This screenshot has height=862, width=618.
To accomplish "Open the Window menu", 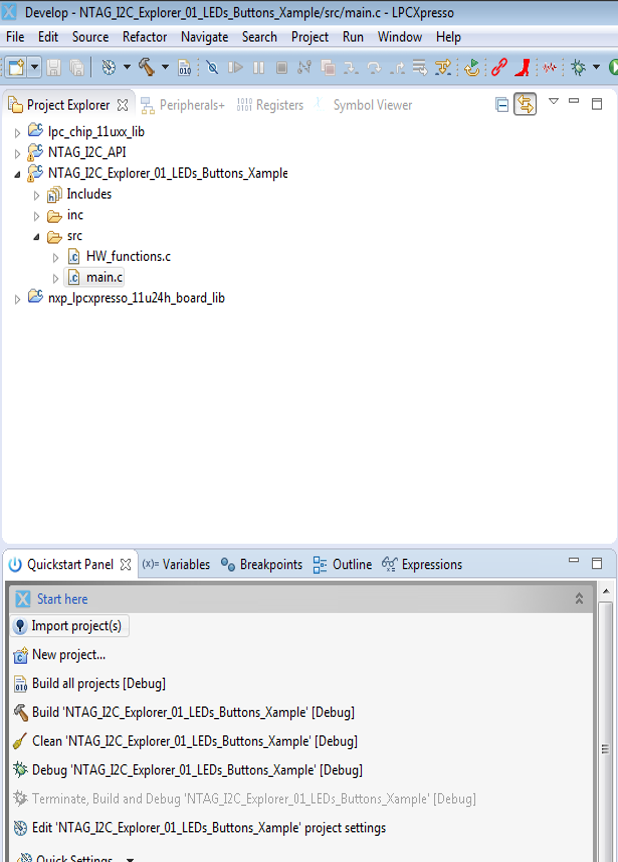I will point(400,37).
